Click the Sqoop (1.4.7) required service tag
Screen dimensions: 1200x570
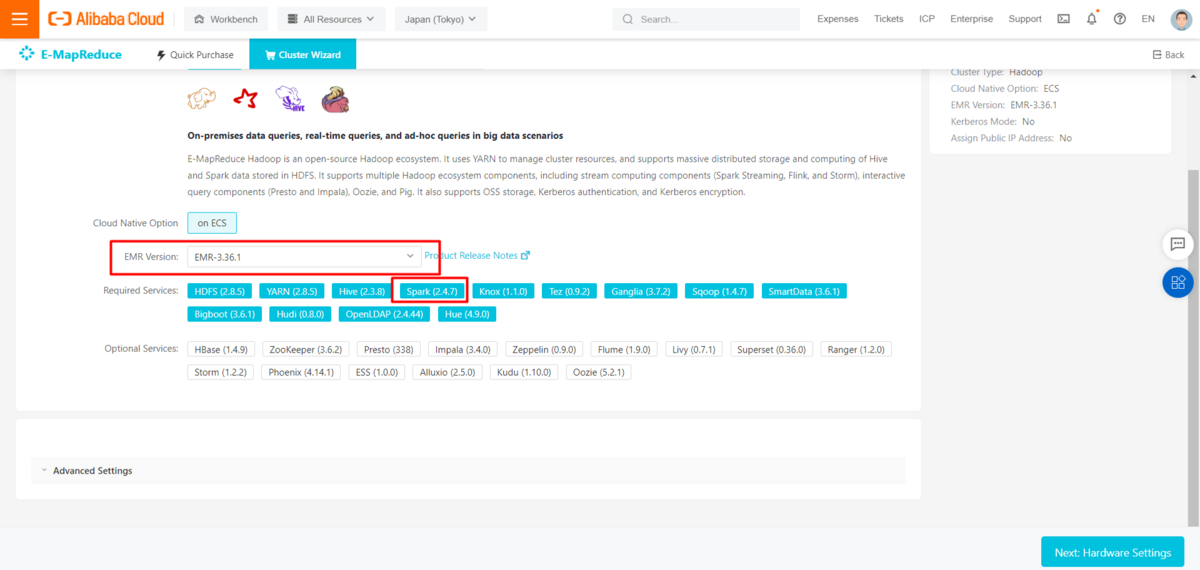[x=720, y=291]
